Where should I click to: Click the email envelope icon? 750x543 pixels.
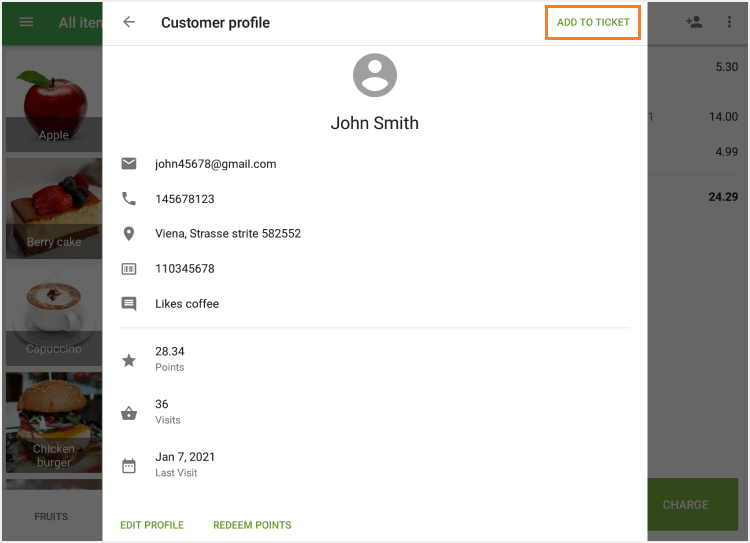(129, 164)
